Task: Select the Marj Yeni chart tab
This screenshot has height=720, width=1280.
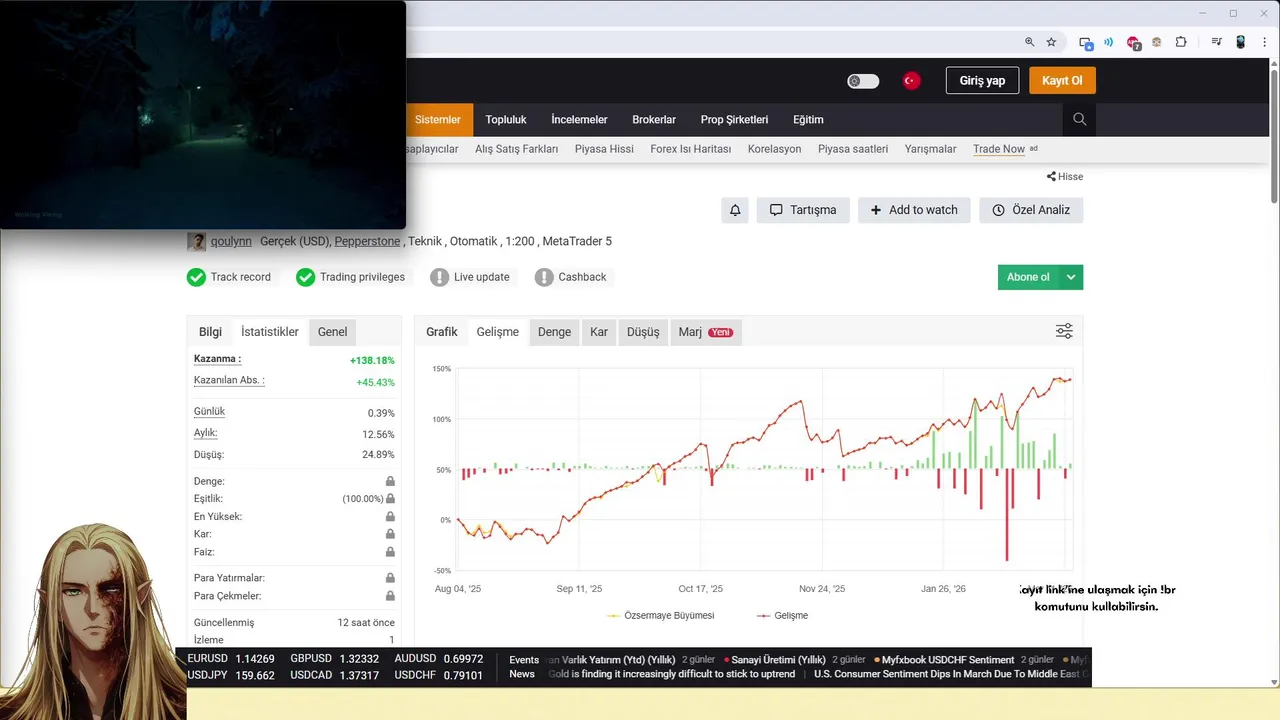Action: click(706, 332)
